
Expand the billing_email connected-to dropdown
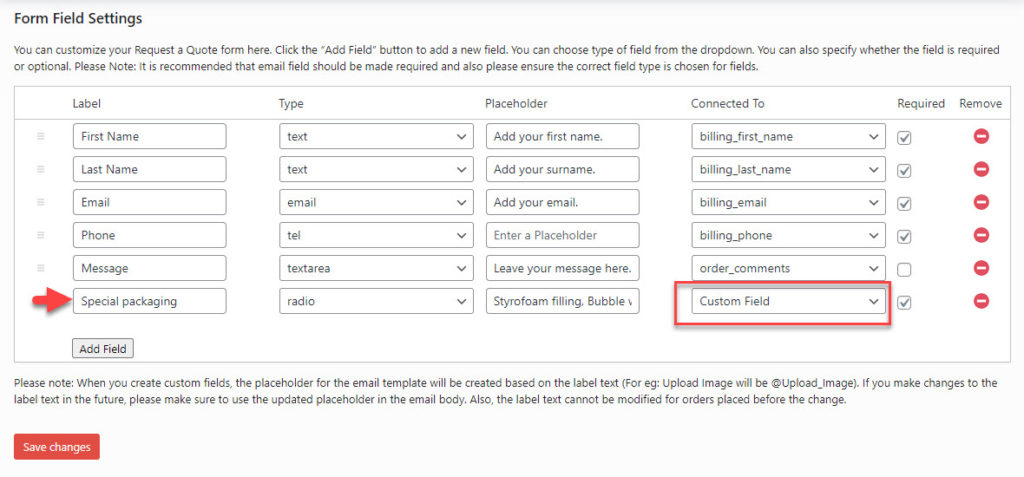(x=788, y=203)
